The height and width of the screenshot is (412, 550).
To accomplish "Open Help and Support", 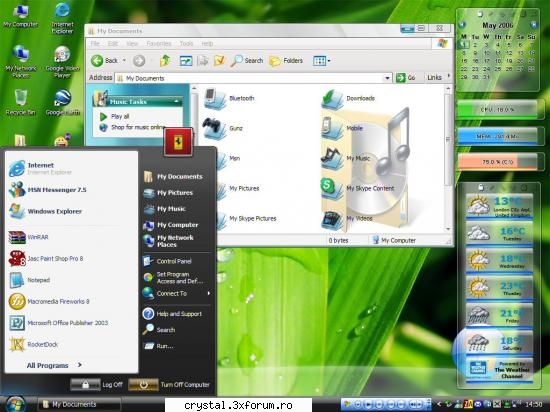I will (172, 313).
